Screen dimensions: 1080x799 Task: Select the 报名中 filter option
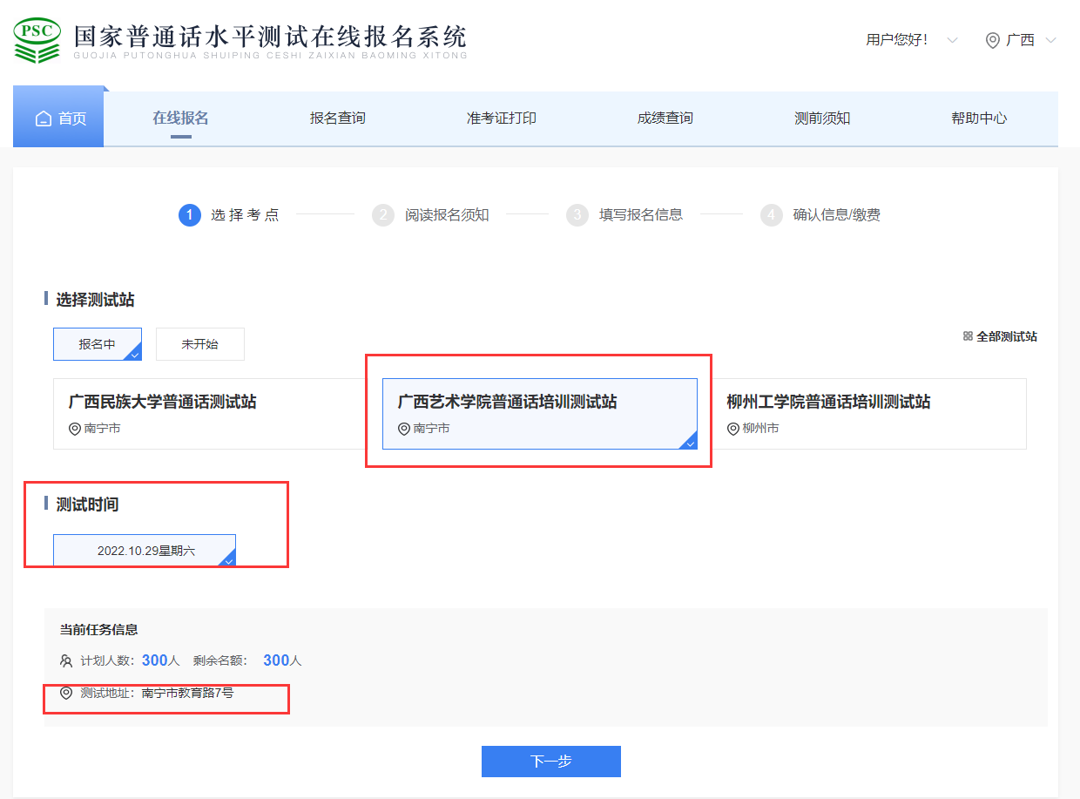click(97, 344)
